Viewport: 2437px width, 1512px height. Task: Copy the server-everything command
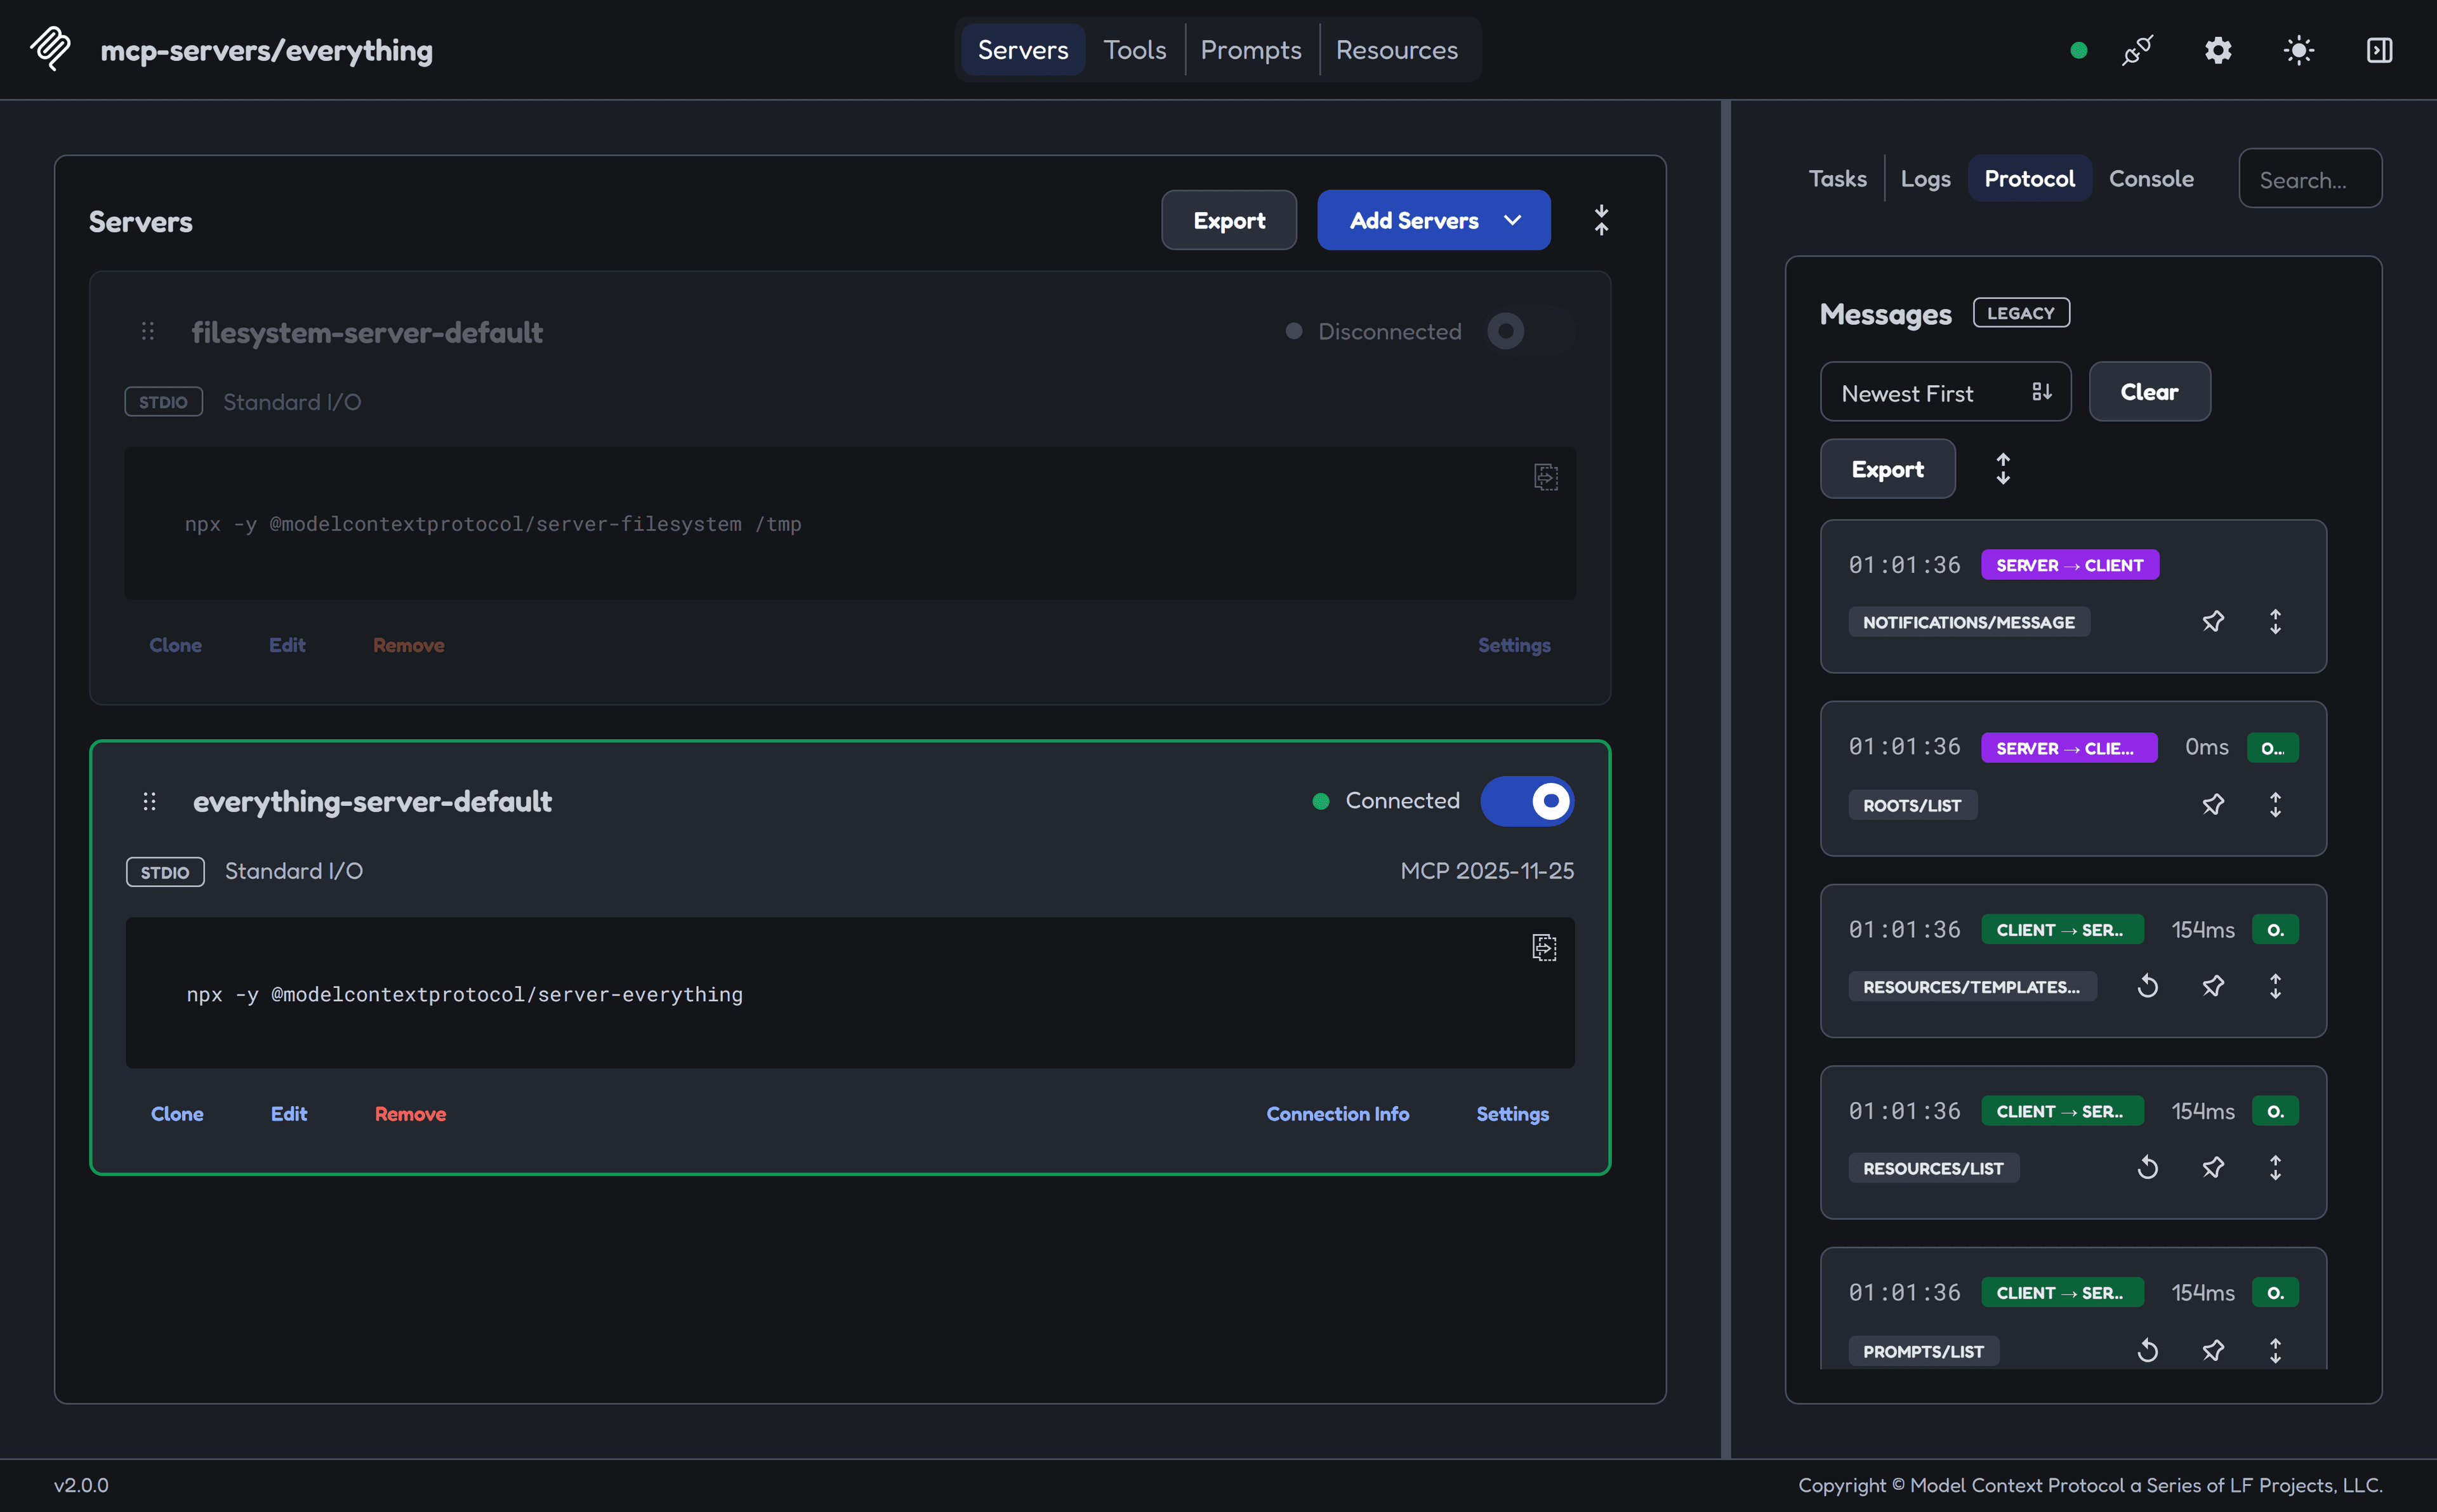click(x=1544, y=947)
